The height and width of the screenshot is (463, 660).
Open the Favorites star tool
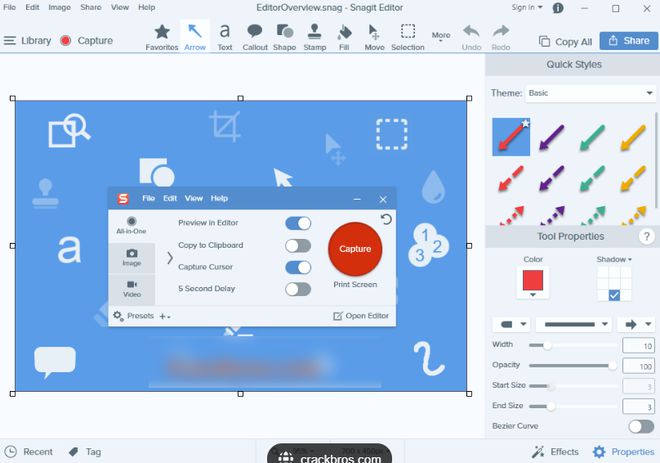coord(162,37)
